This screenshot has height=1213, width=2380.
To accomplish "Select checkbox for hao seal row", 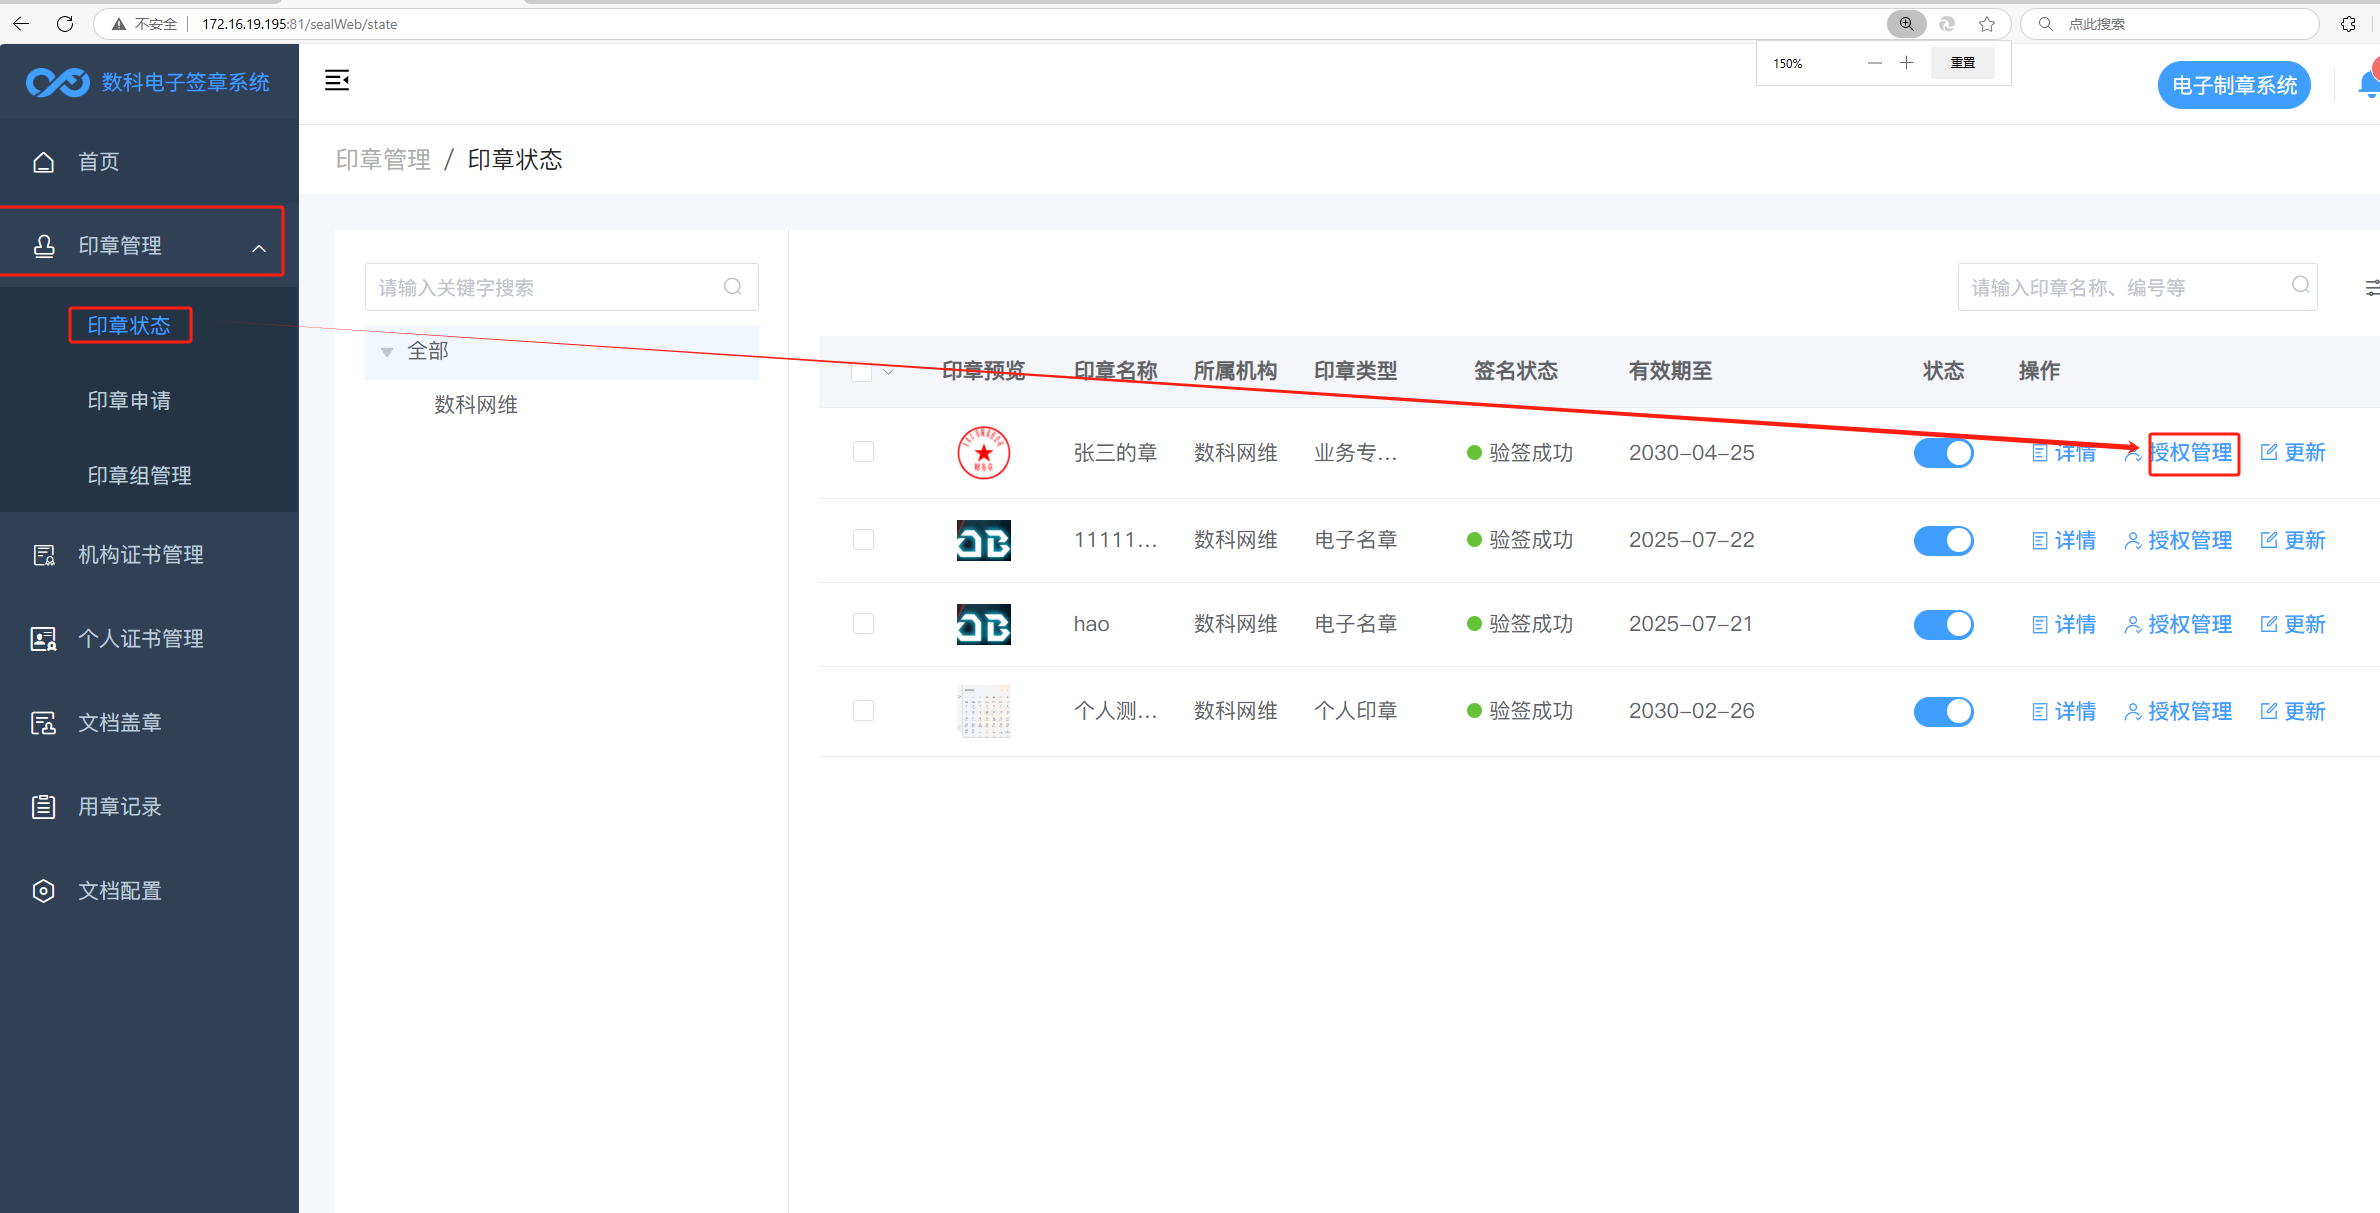I will (863, 624).
